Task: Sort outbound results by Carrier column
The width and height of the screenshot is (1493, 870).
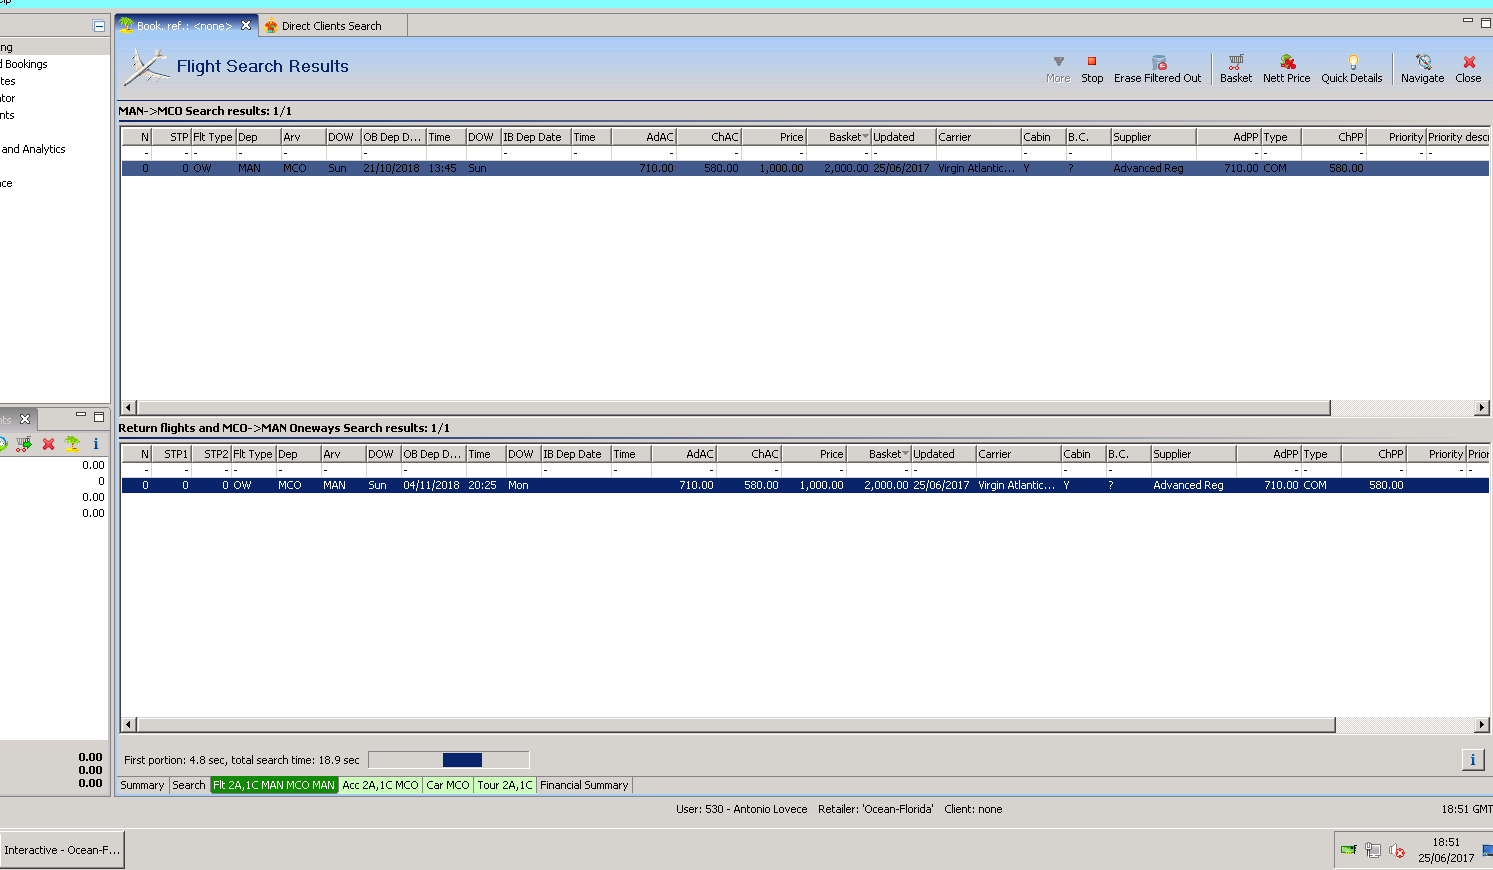Action: tap(978, 137)
